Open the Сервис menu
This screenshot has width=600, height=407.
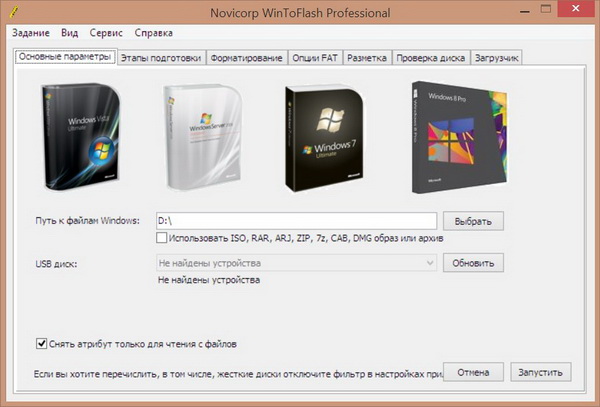(x=107, y=33)
